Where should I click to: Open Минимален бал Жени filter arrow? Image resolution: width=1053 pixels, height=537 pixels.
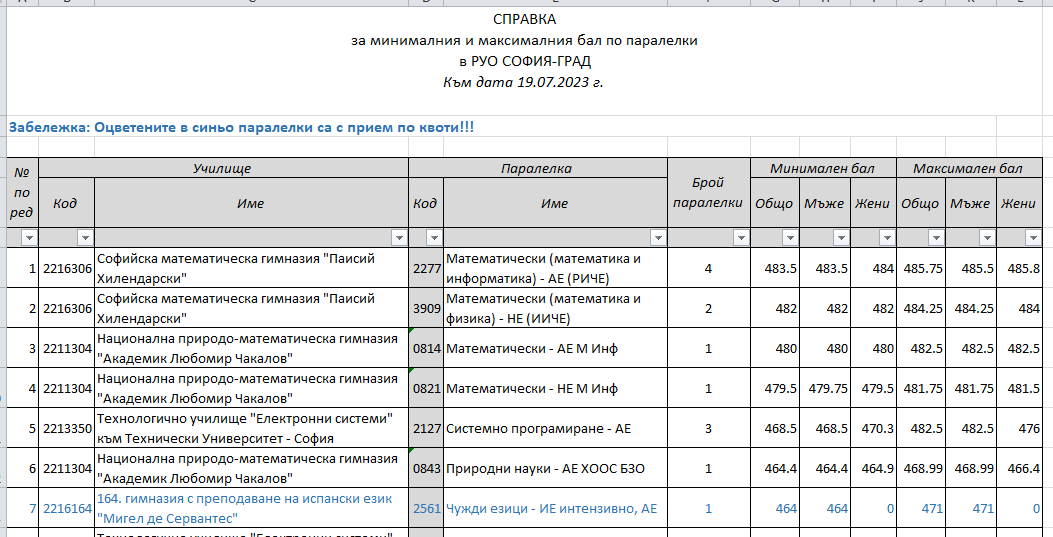[885, 238]
